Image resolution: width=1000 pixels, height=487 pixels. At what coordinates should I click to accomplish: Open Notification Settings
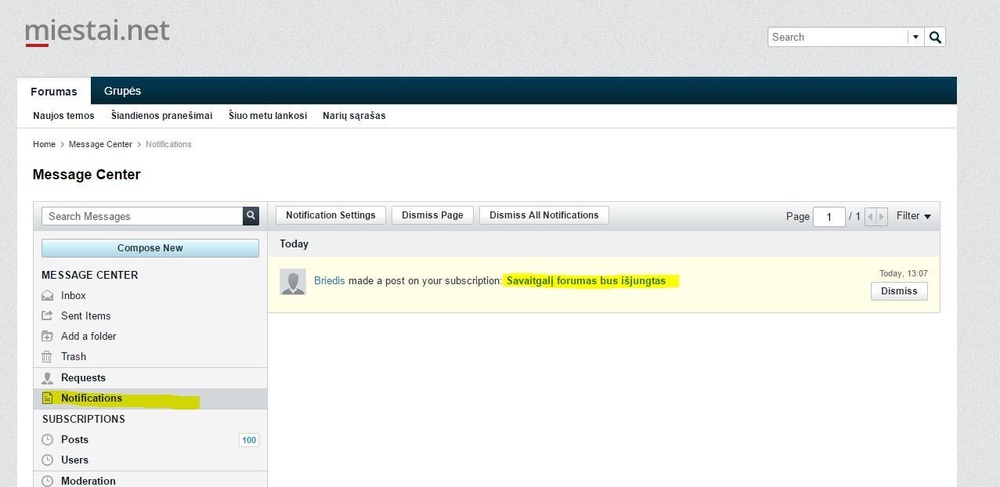(x=330, y=215)
